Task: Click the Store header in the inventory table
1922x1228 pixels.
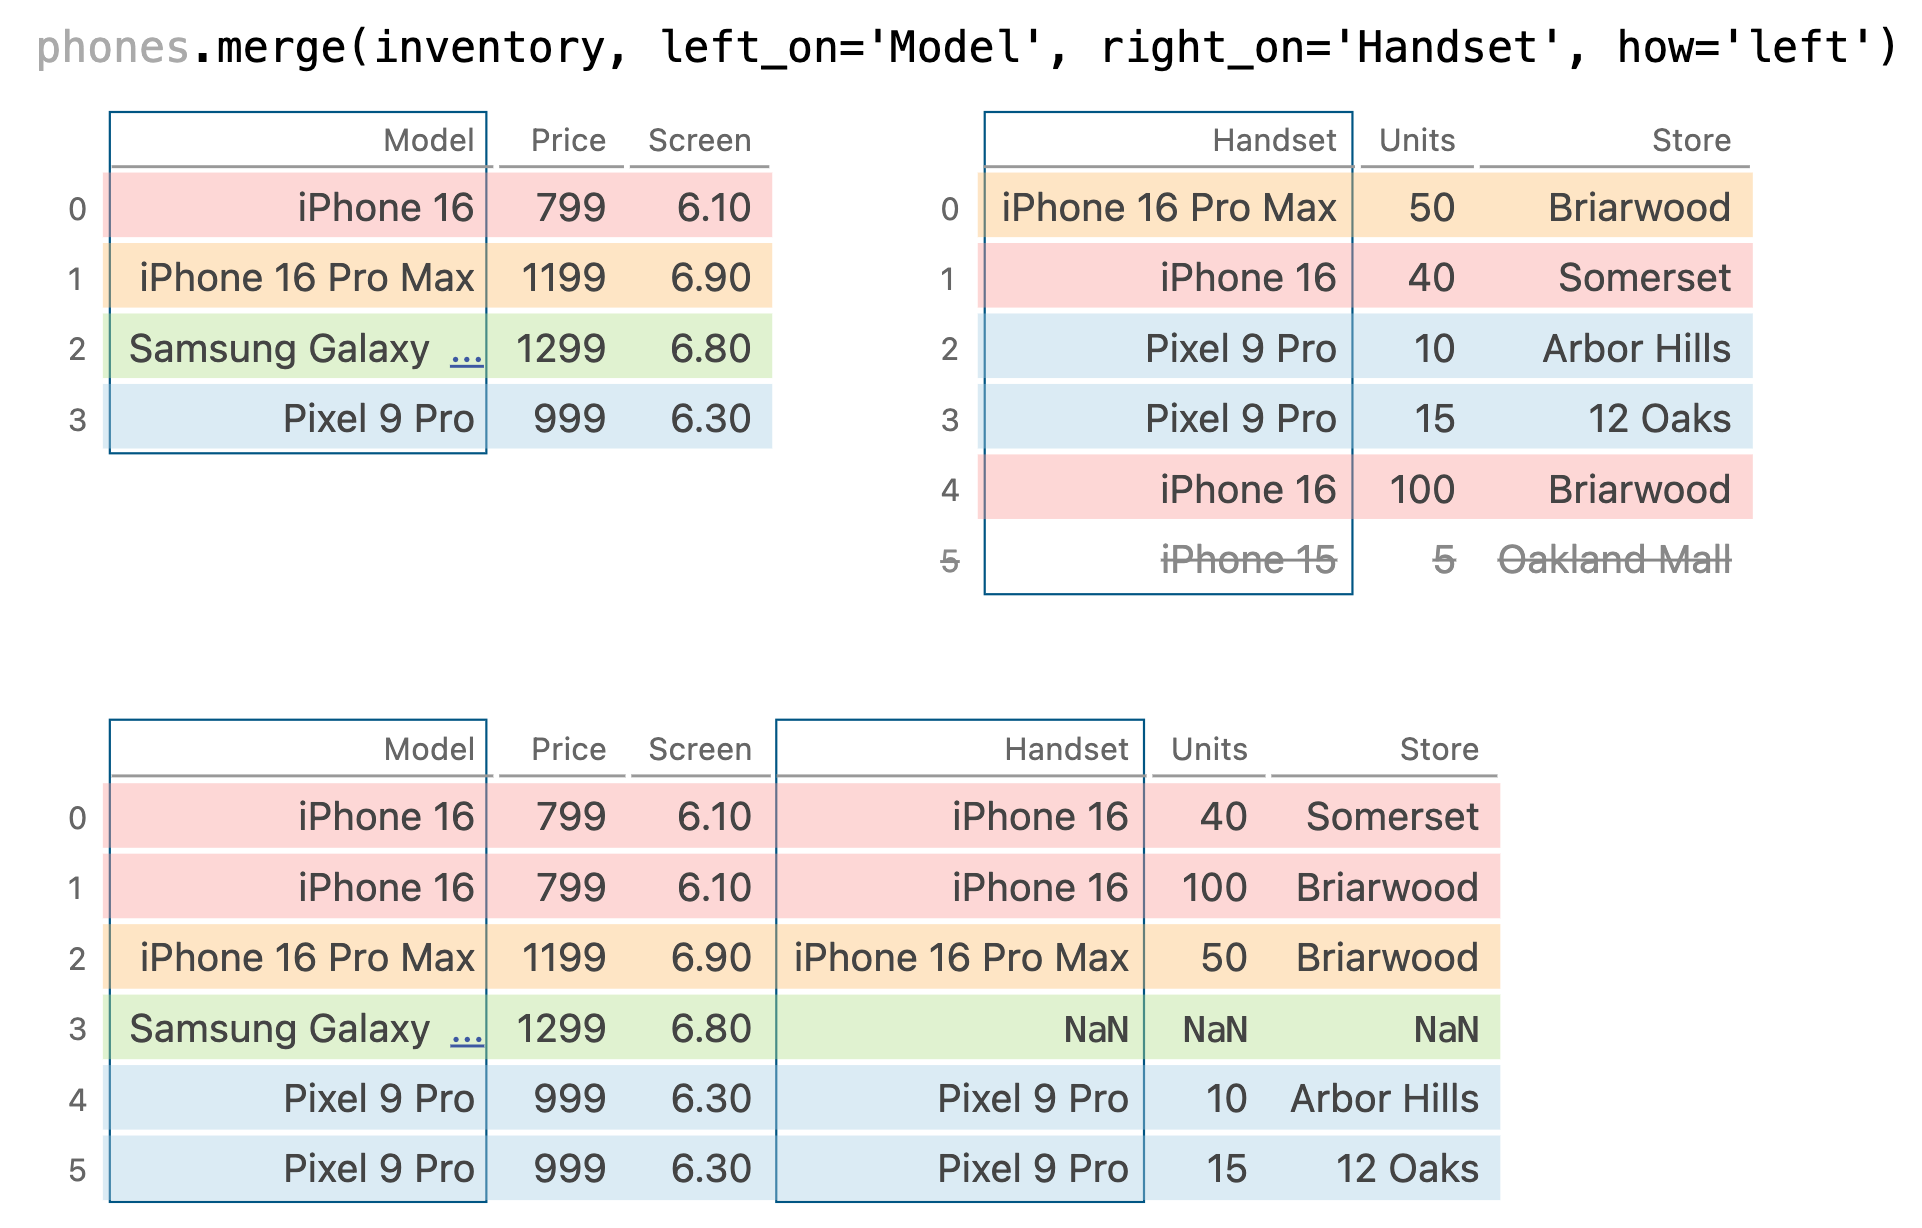Action: (x=1691, y=140)
